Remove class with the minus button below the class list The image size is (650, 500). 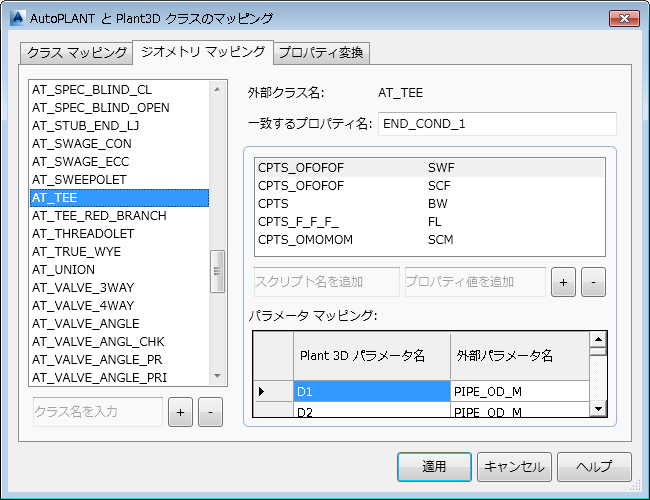pos(210,412)
